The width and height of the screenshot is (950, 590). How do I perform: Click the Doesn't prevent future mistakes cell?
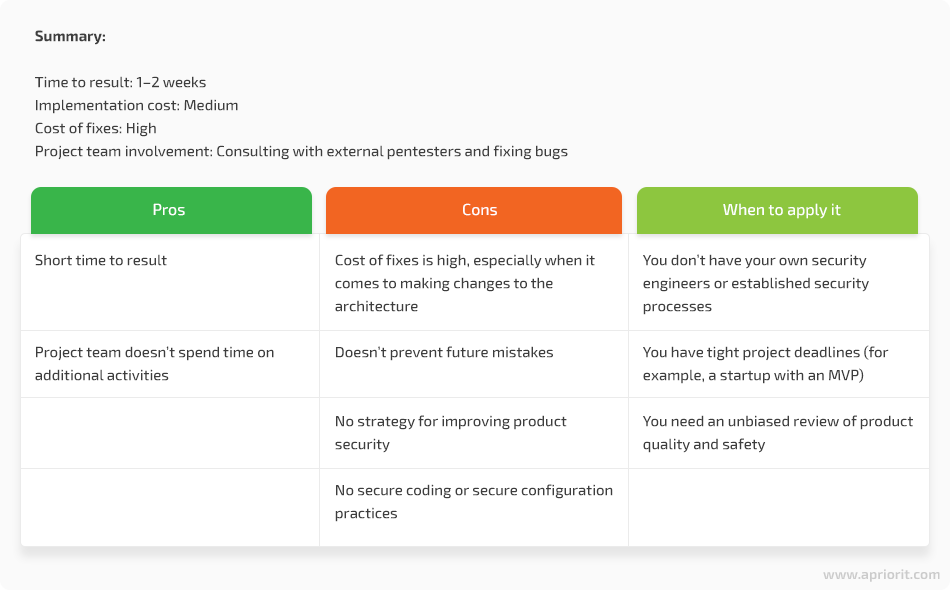click(474, 364)
